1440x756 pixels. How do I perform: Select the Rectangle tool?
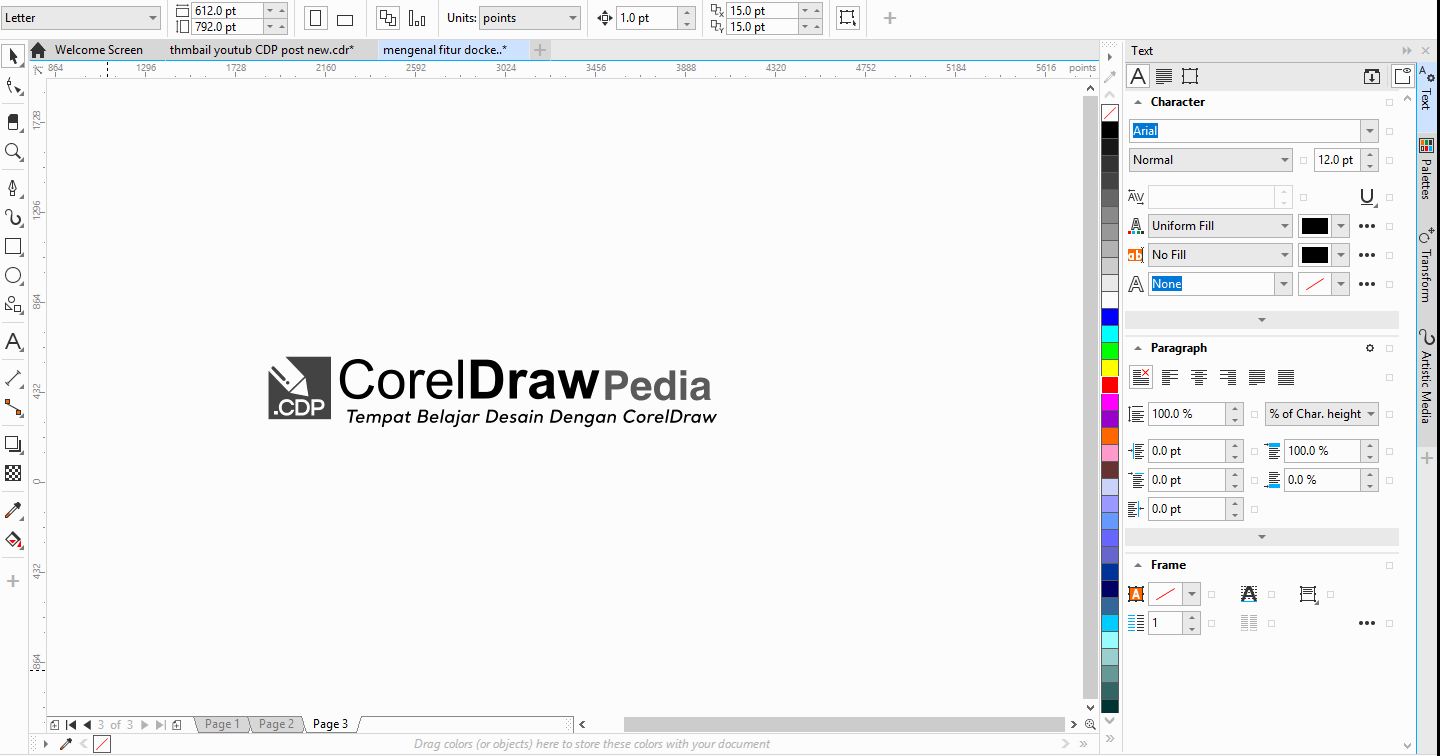click(13, 246)
